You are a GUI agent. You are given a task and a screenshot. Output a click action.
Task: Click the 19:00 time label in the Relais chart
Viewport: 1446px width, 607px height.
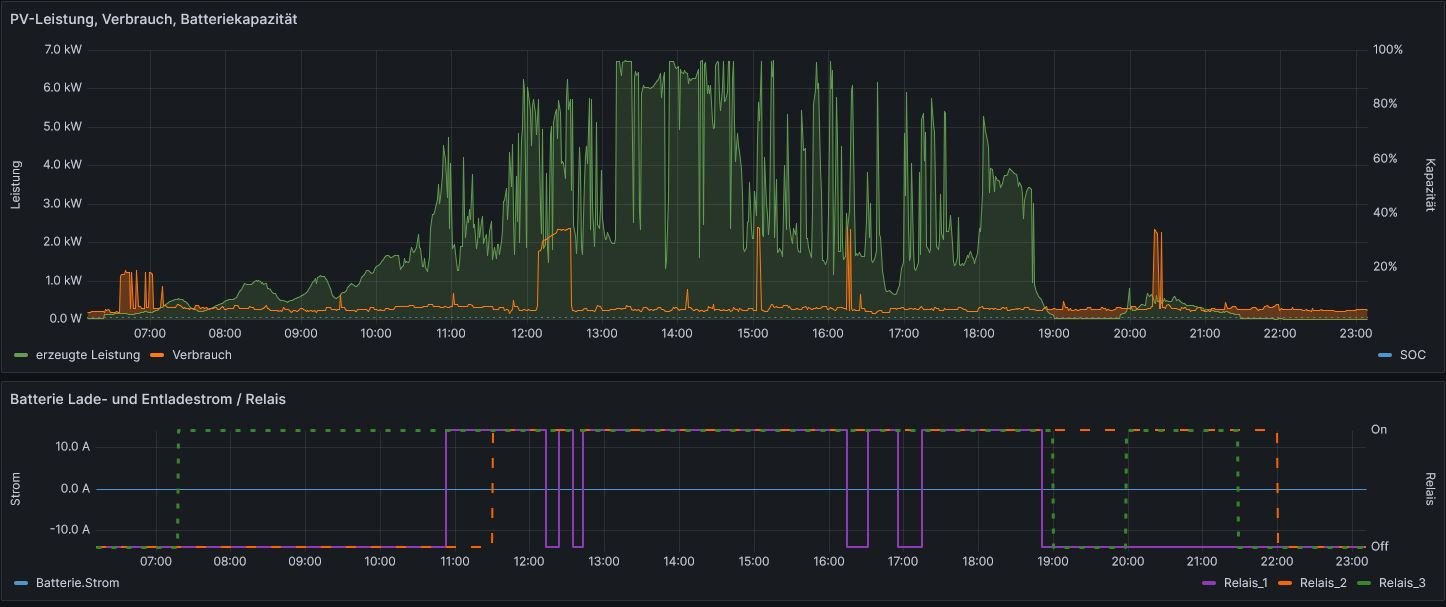1052,561
